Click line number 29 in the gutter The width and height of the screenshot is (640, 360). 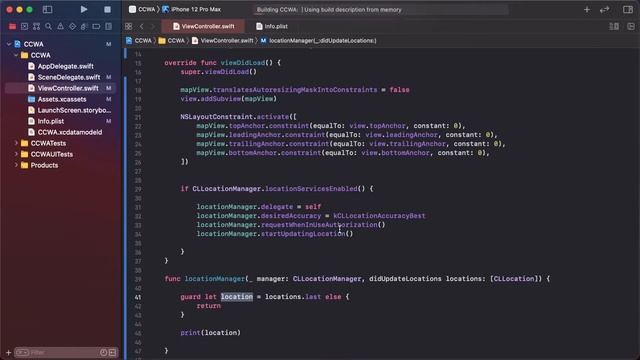(x=138, y=189)
